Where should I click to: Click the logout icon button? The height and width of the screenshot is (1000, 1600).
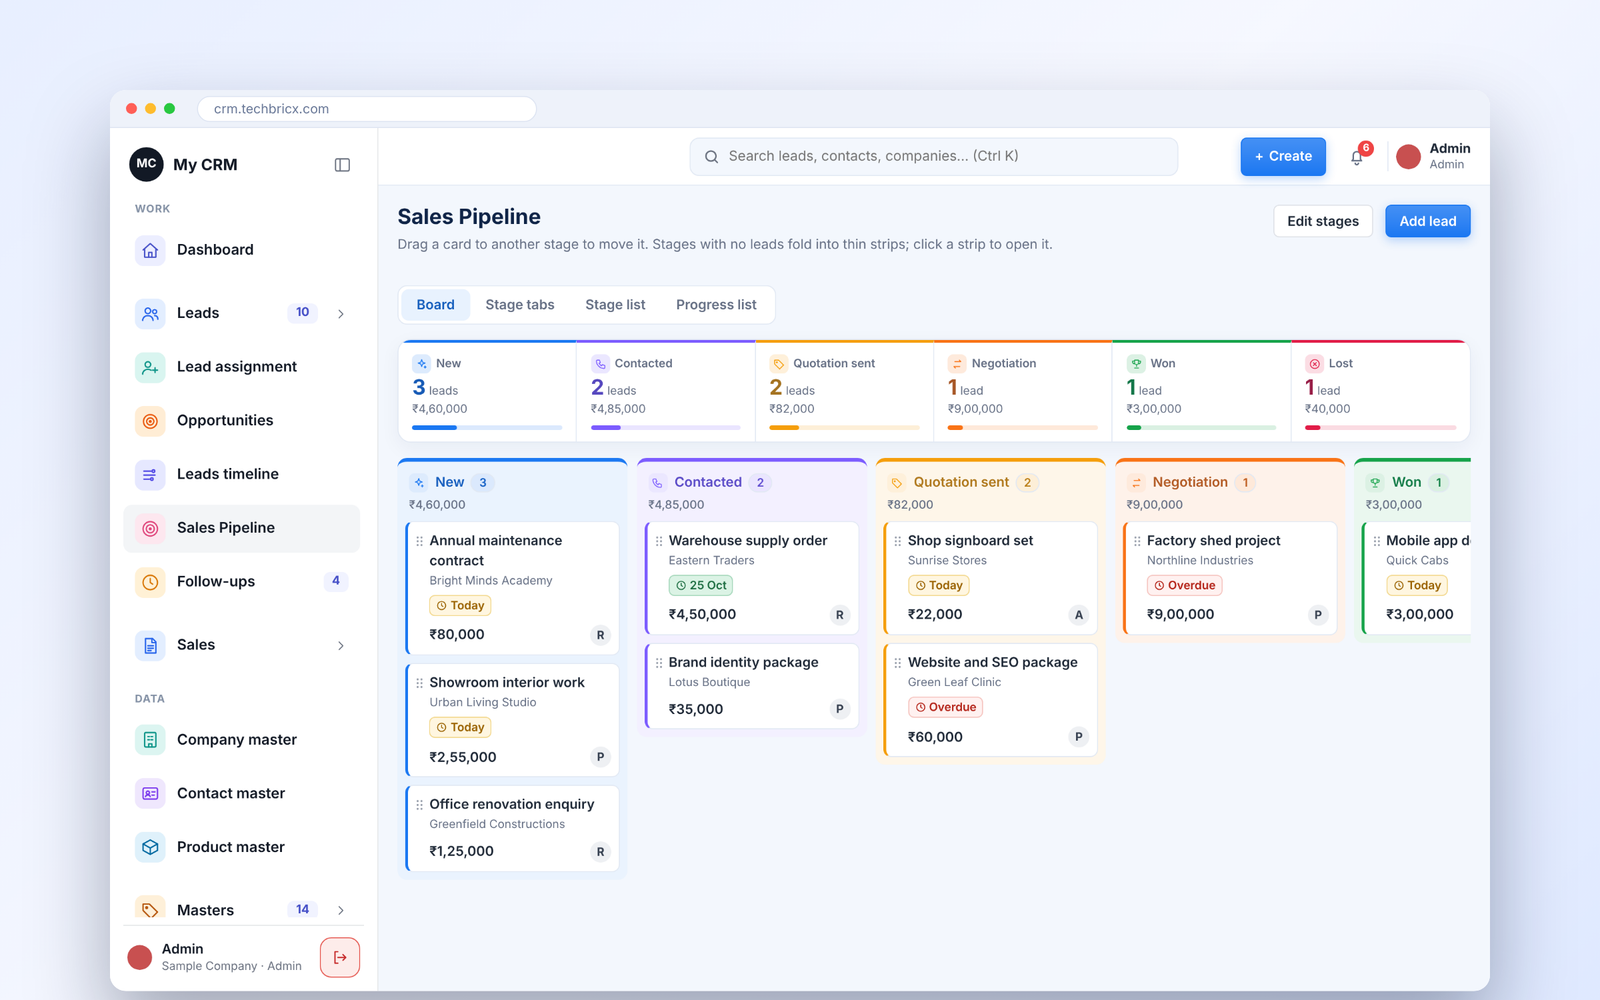click(340, 958)
